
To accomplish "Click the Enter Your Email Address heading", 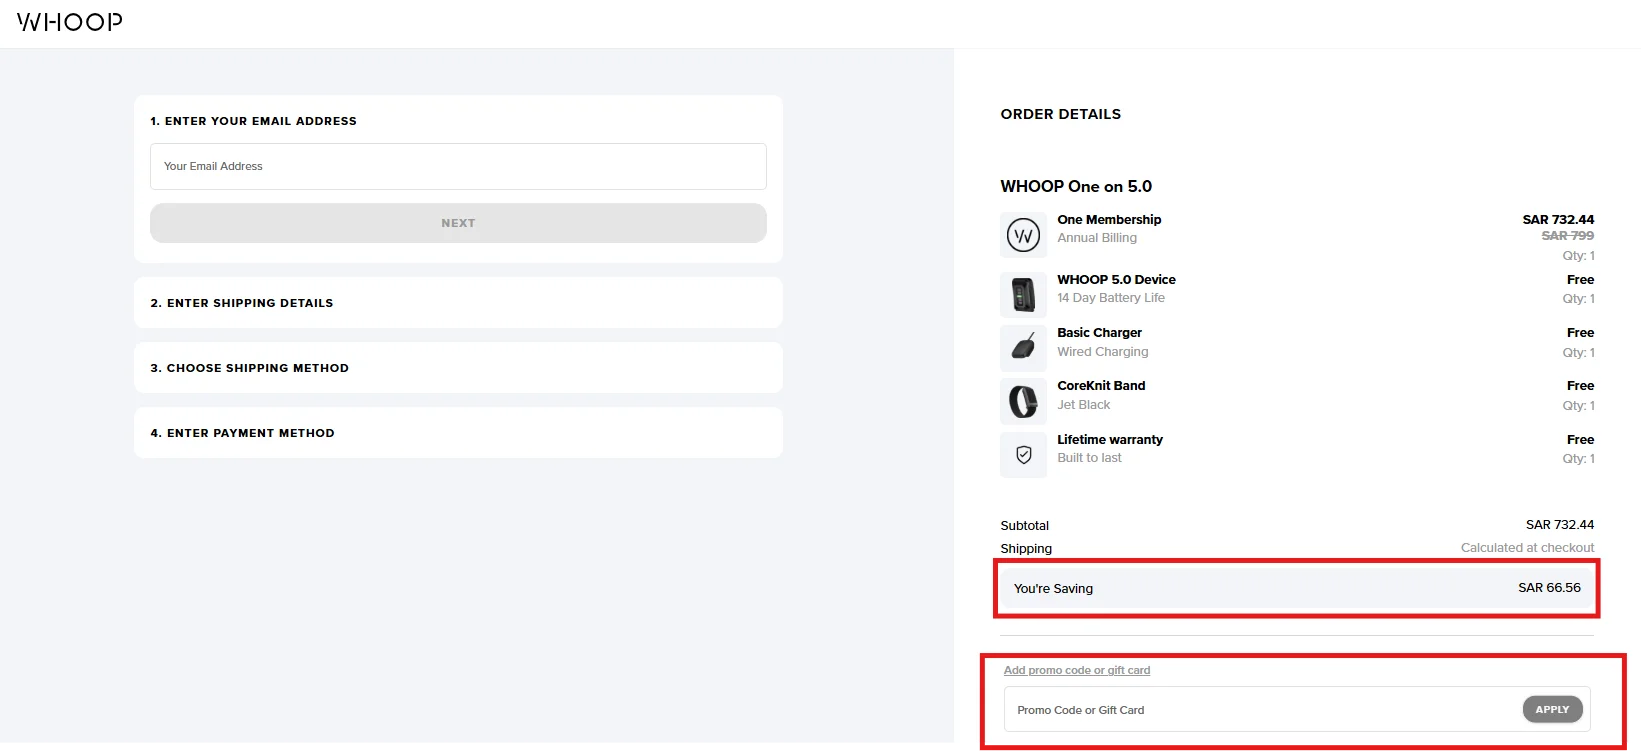I will pos(253,121).
